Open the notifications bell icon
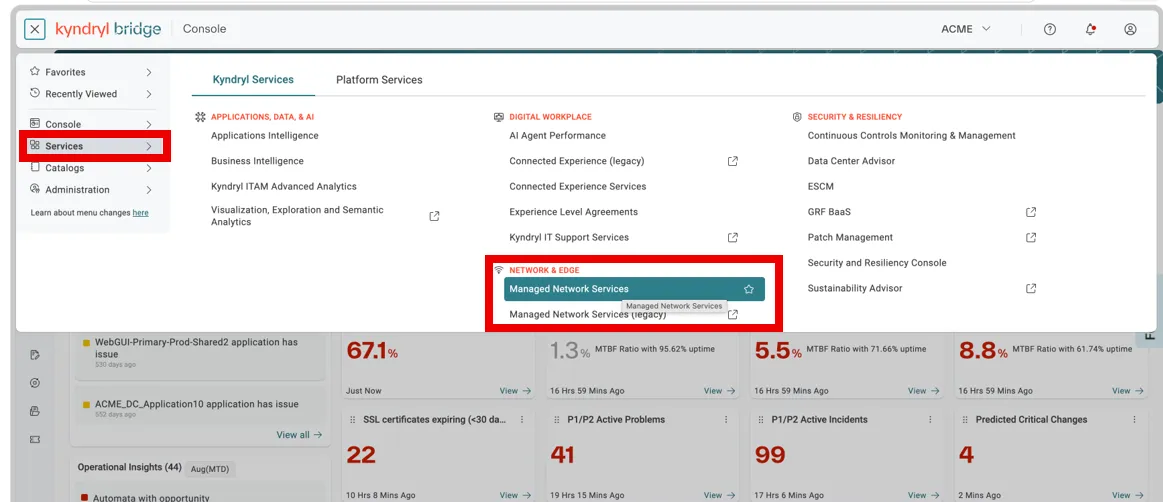Image resolution: width=1163 pixels, height=502 pixels. pos(1090,30)
